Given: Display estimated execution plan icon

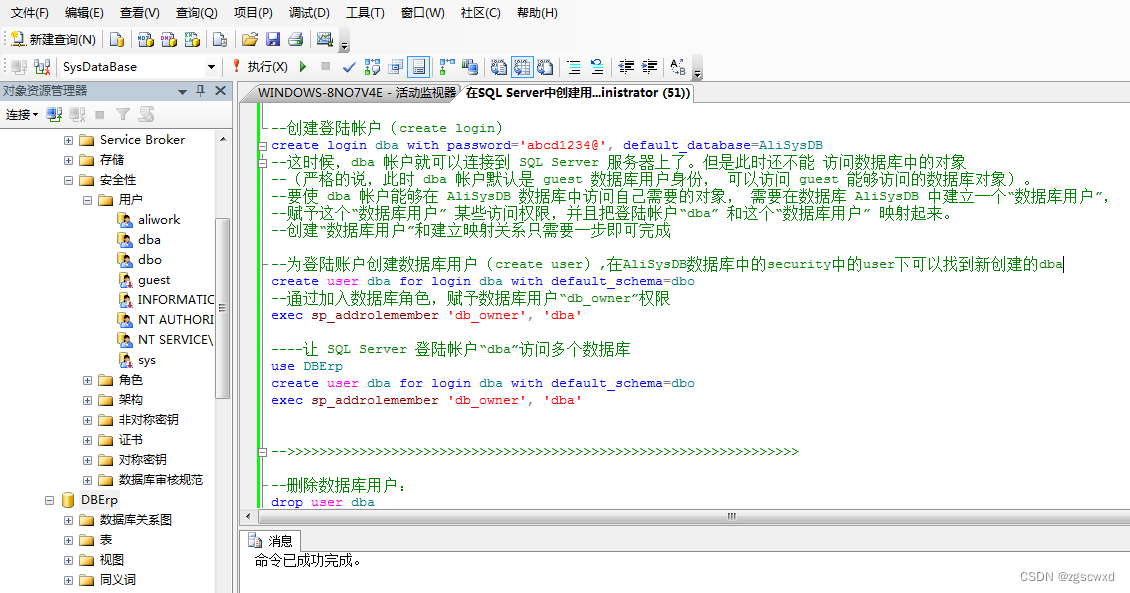Looking at the screenshot, I should click(372, 67).
